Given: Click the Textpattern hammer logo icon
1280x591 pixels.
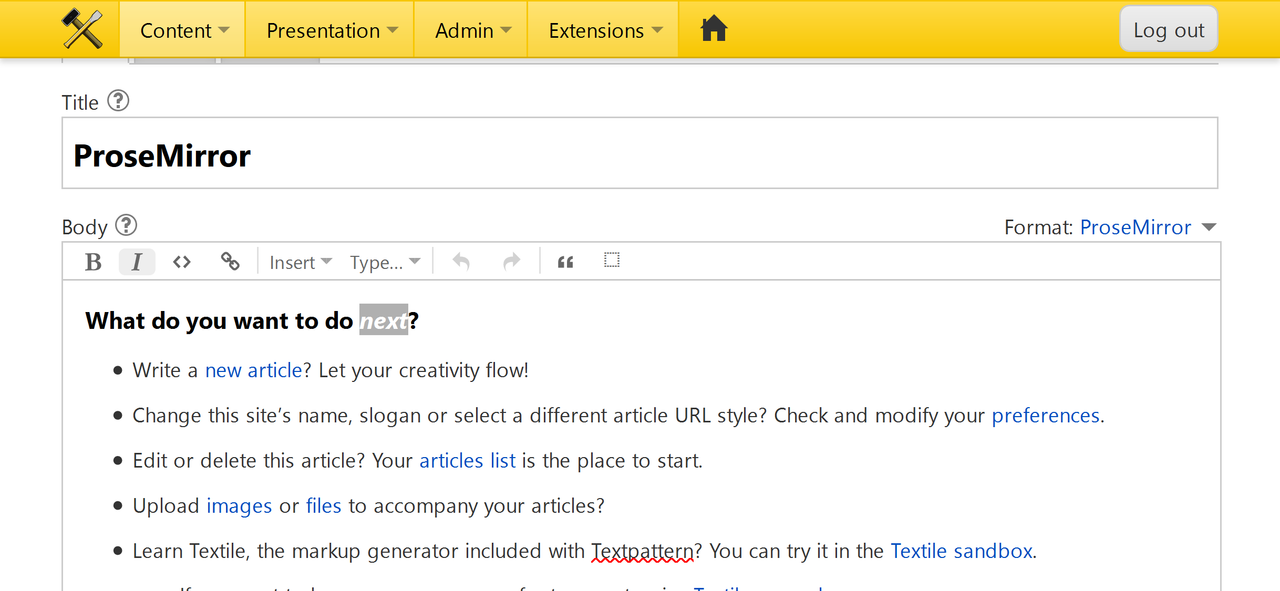Looking at the screenshot, I should point(82,29).
